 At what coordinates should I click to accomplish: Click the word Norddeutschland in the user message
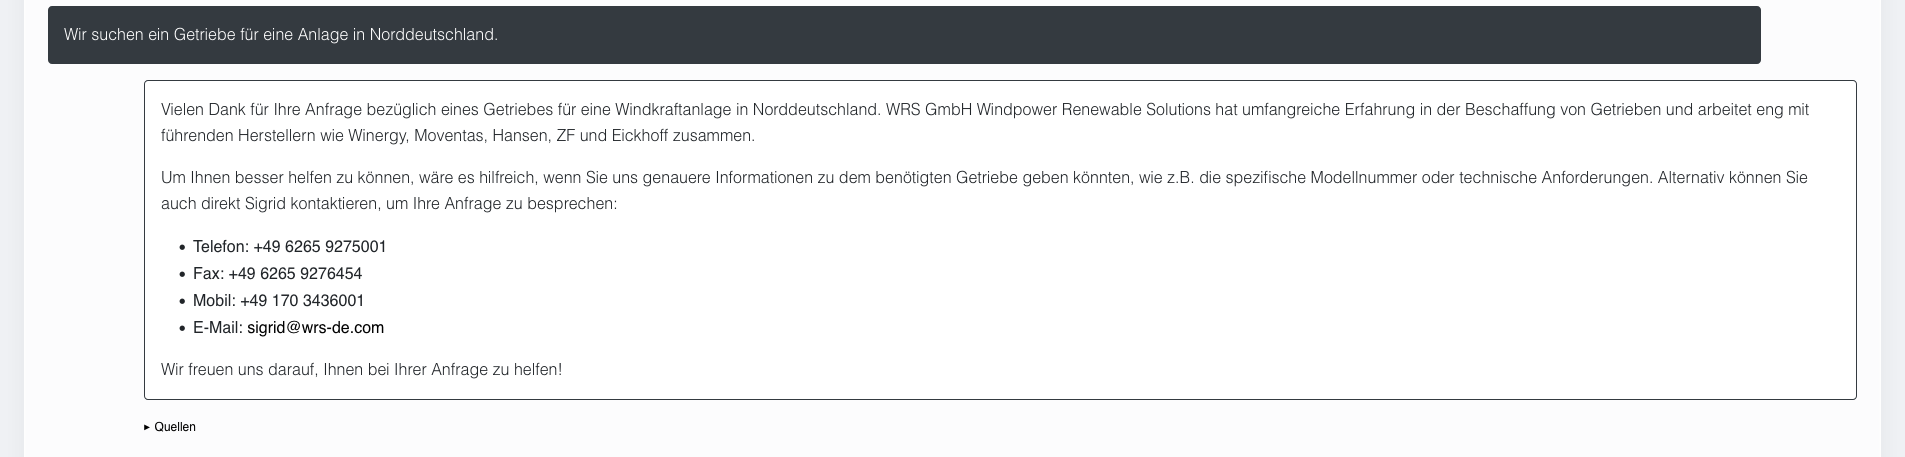[432, 35]
